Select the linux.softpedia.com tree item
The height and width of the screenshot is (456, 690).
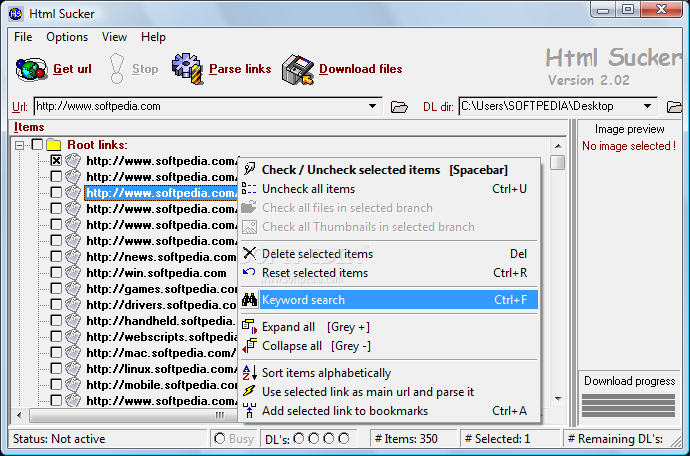pyautogui.click(x=162, y=369)
